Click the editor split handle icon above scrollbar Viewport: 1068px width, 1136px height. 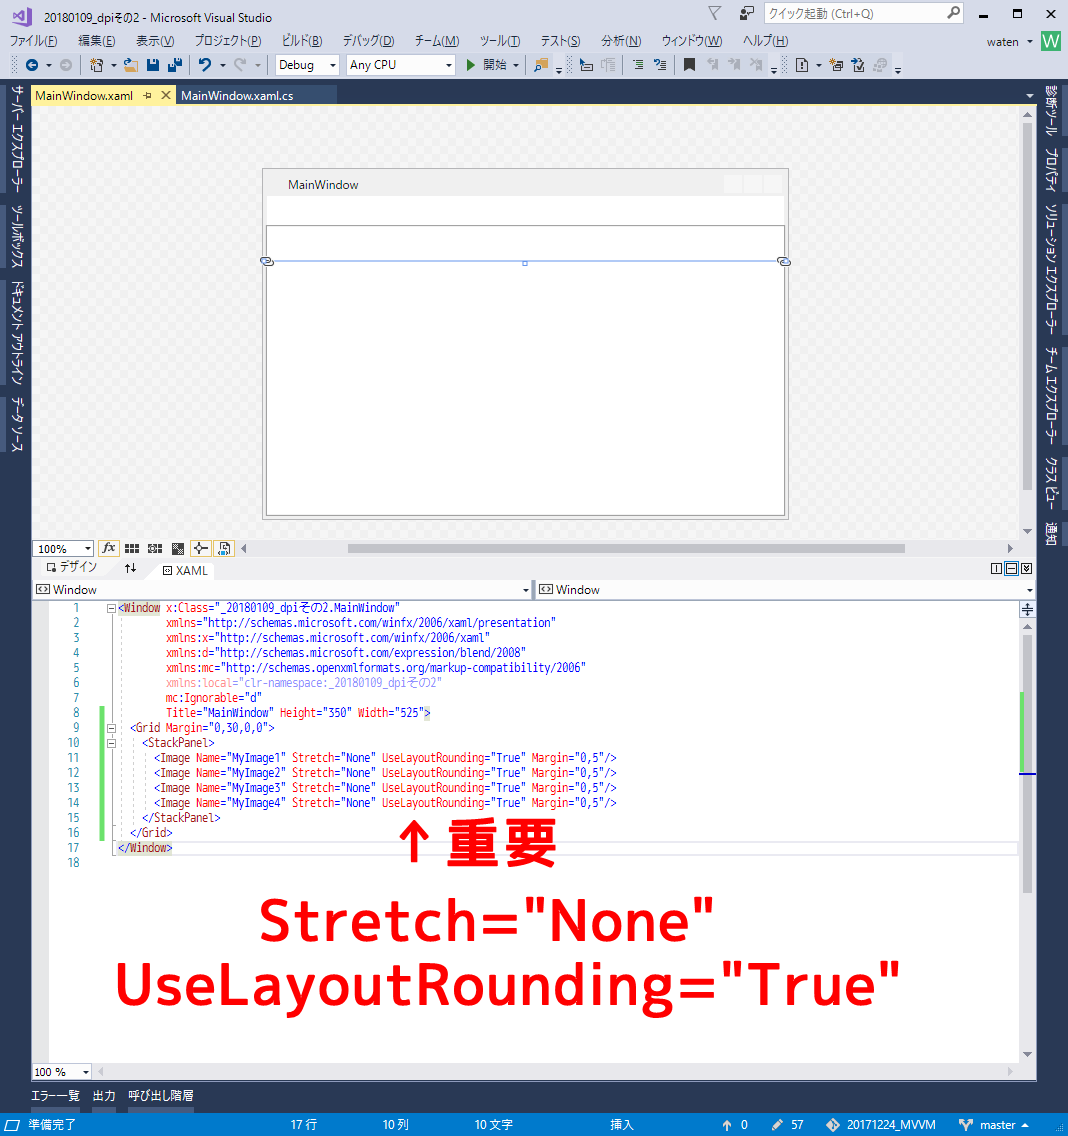click(x=1027, y=610)
